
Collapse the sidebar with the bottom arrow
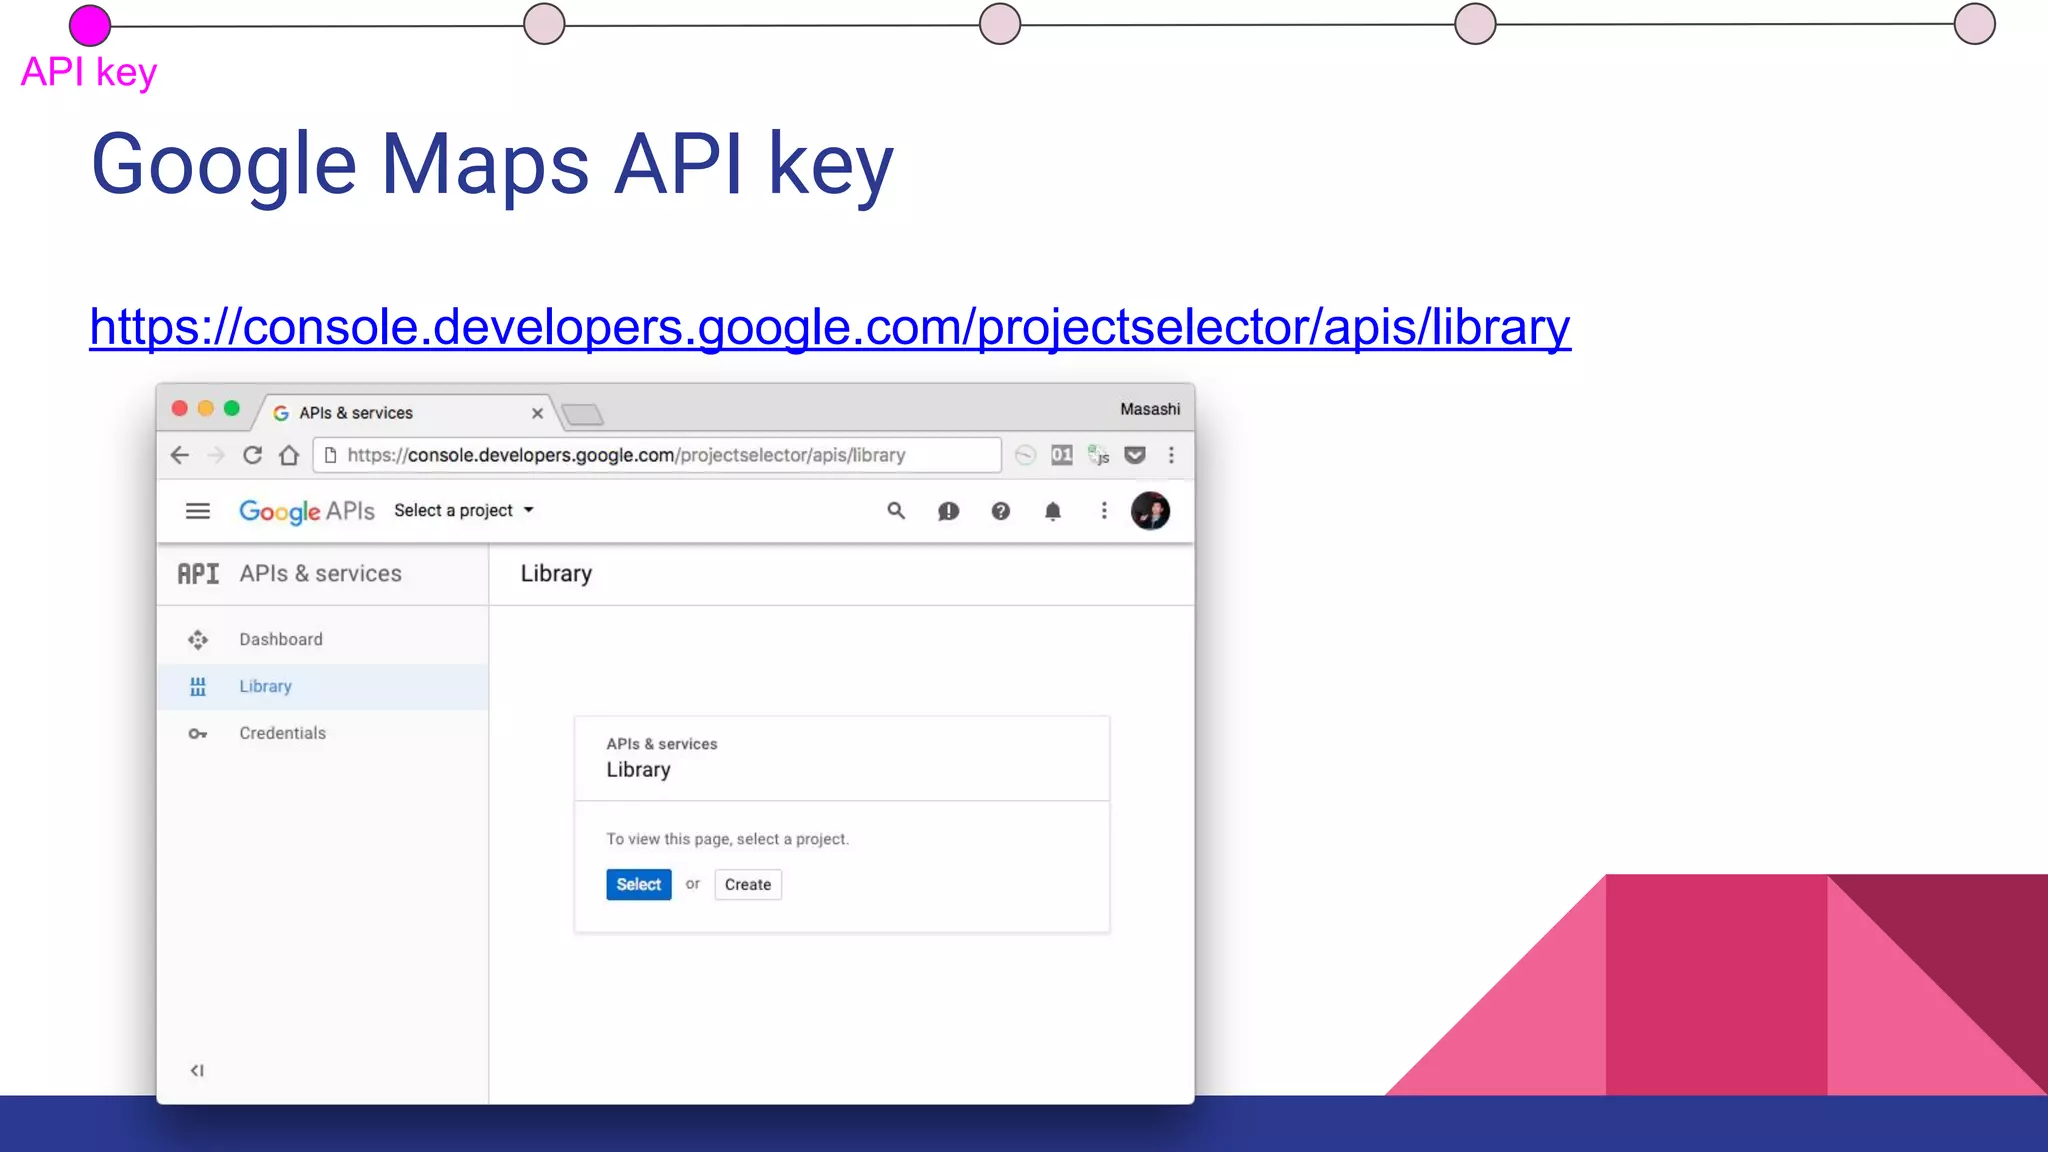click(197, 1070)
